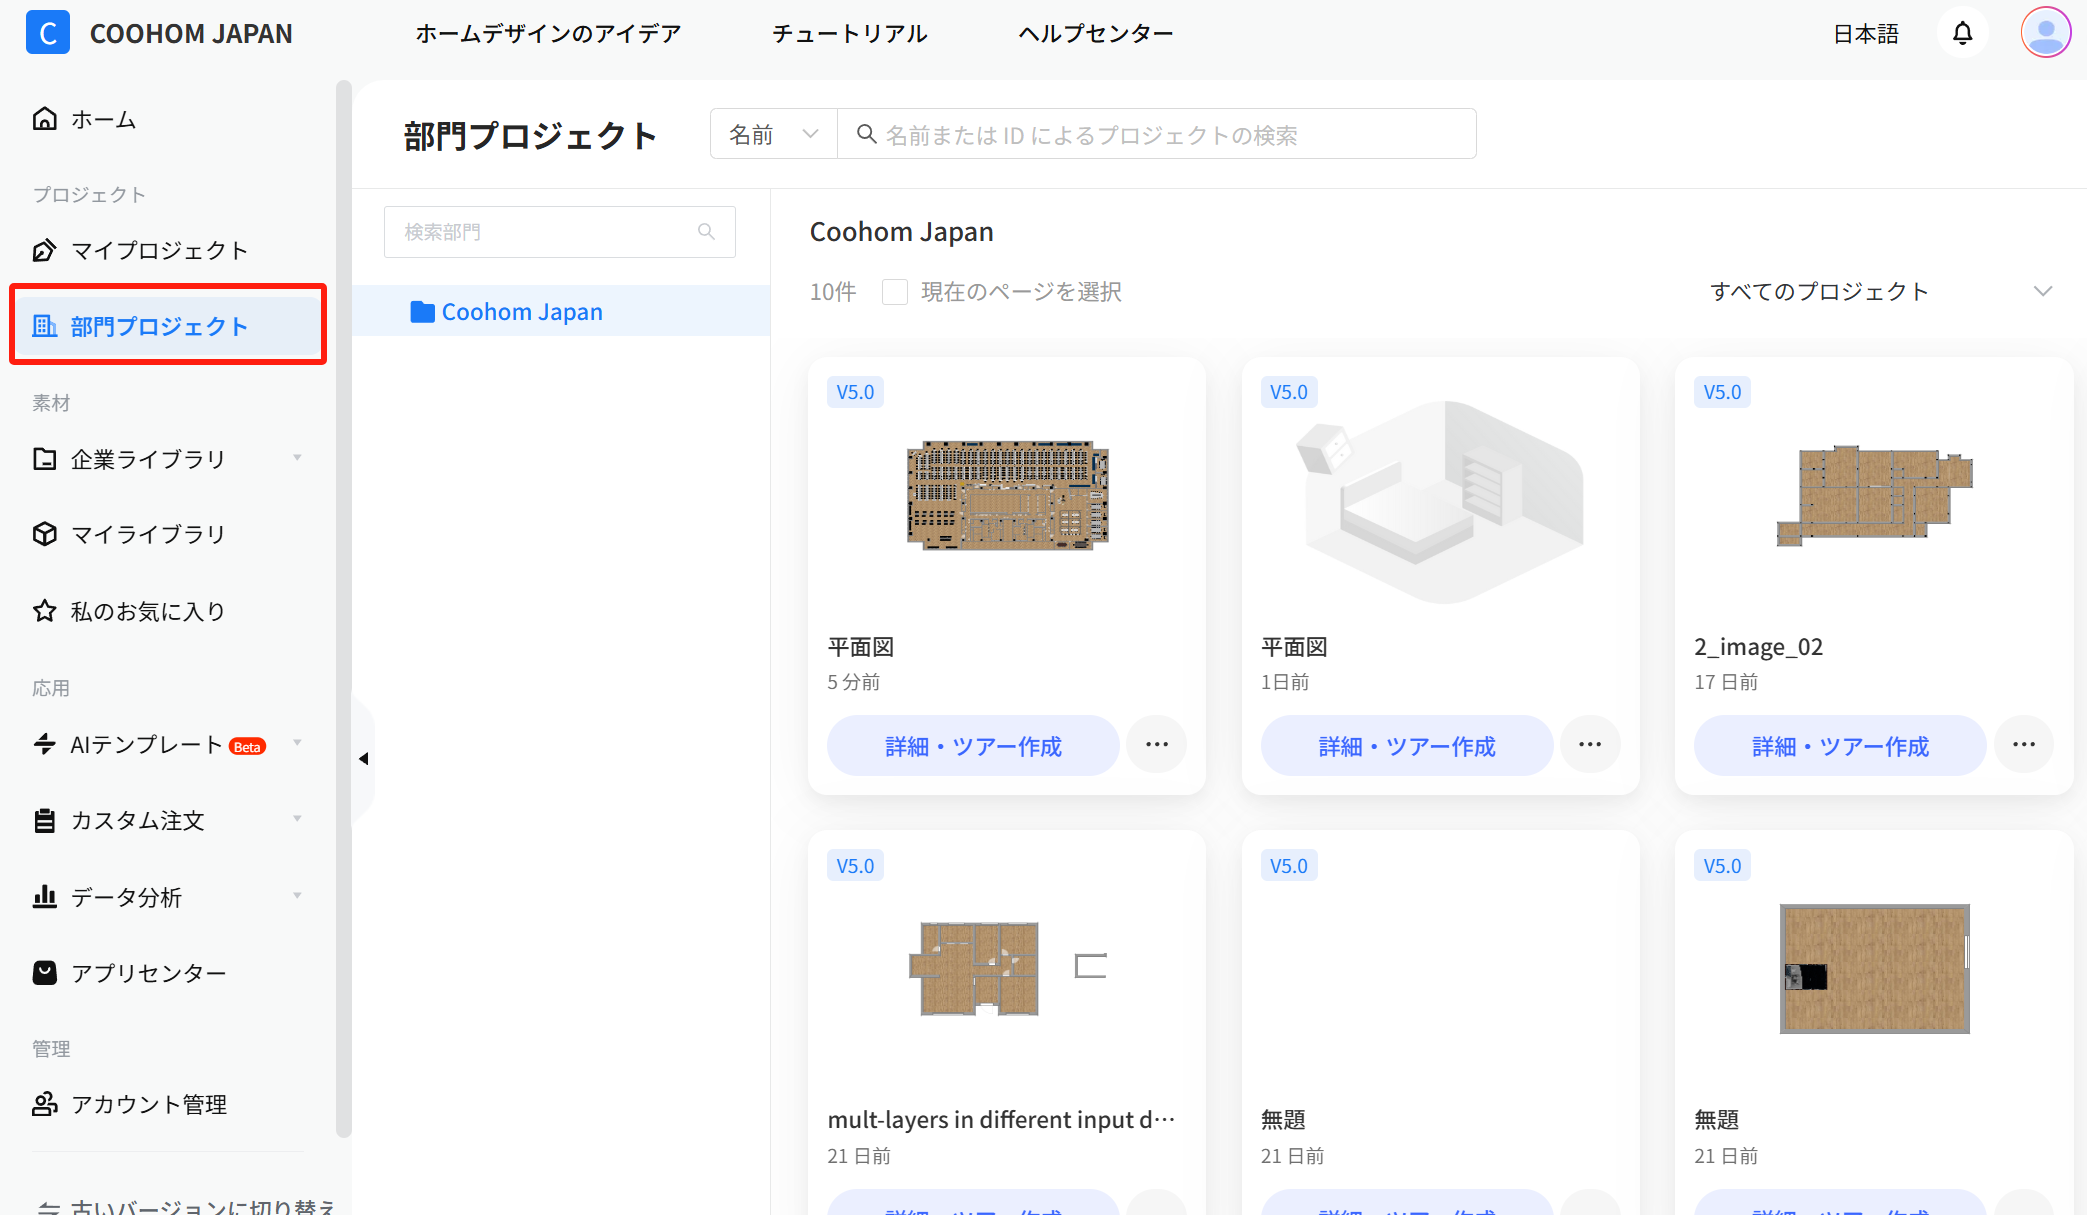Click 詳細・ツアー作成 for 2_image_02
The height and width of the screenshot is (1215, 2087).
coord(1840,745)
